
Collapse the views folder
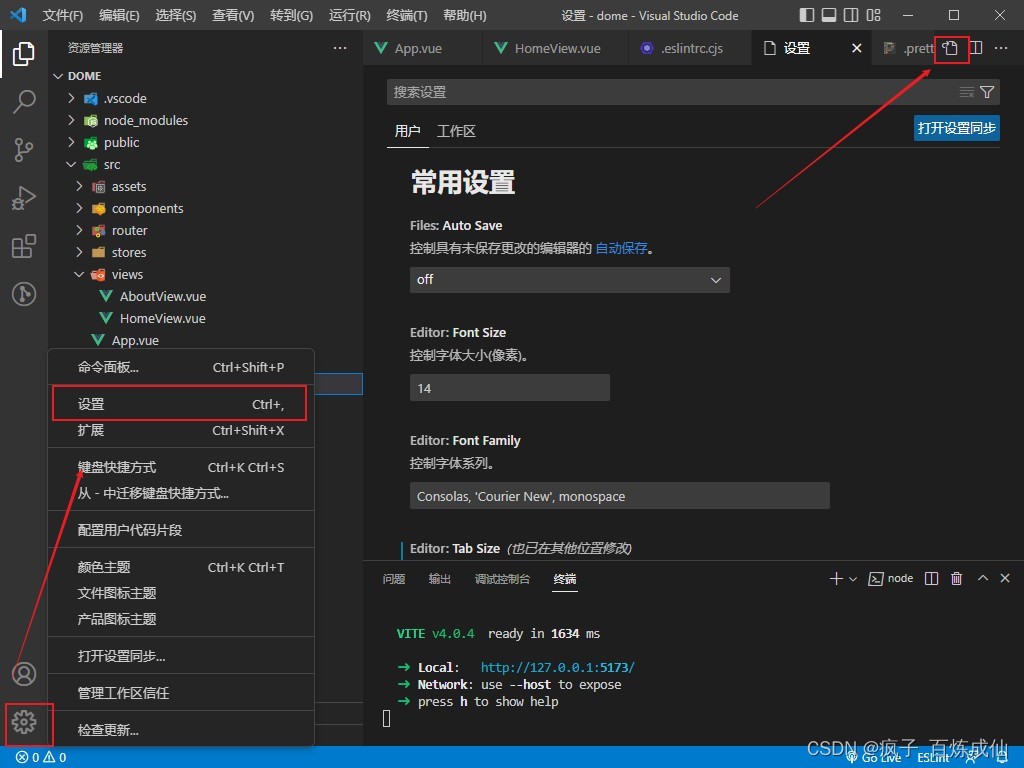point(79,274)
